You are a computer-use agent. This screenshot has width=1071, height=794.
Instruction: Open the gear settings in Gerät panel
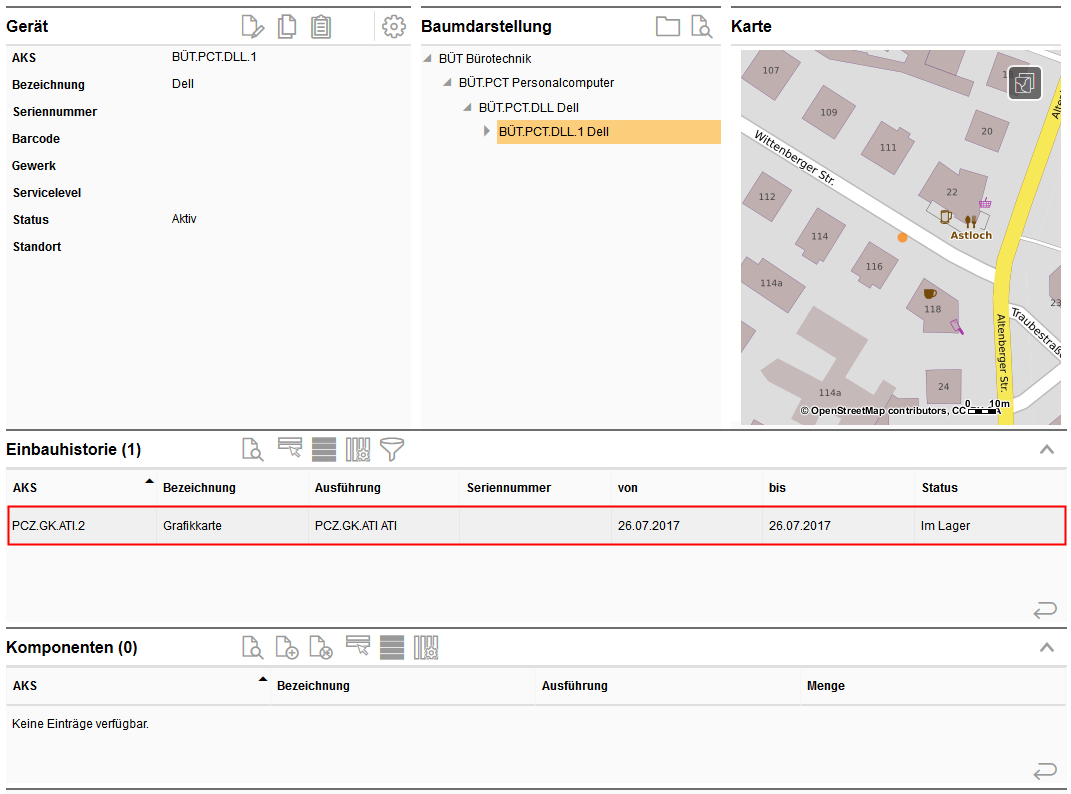click(x=394, y=27)
